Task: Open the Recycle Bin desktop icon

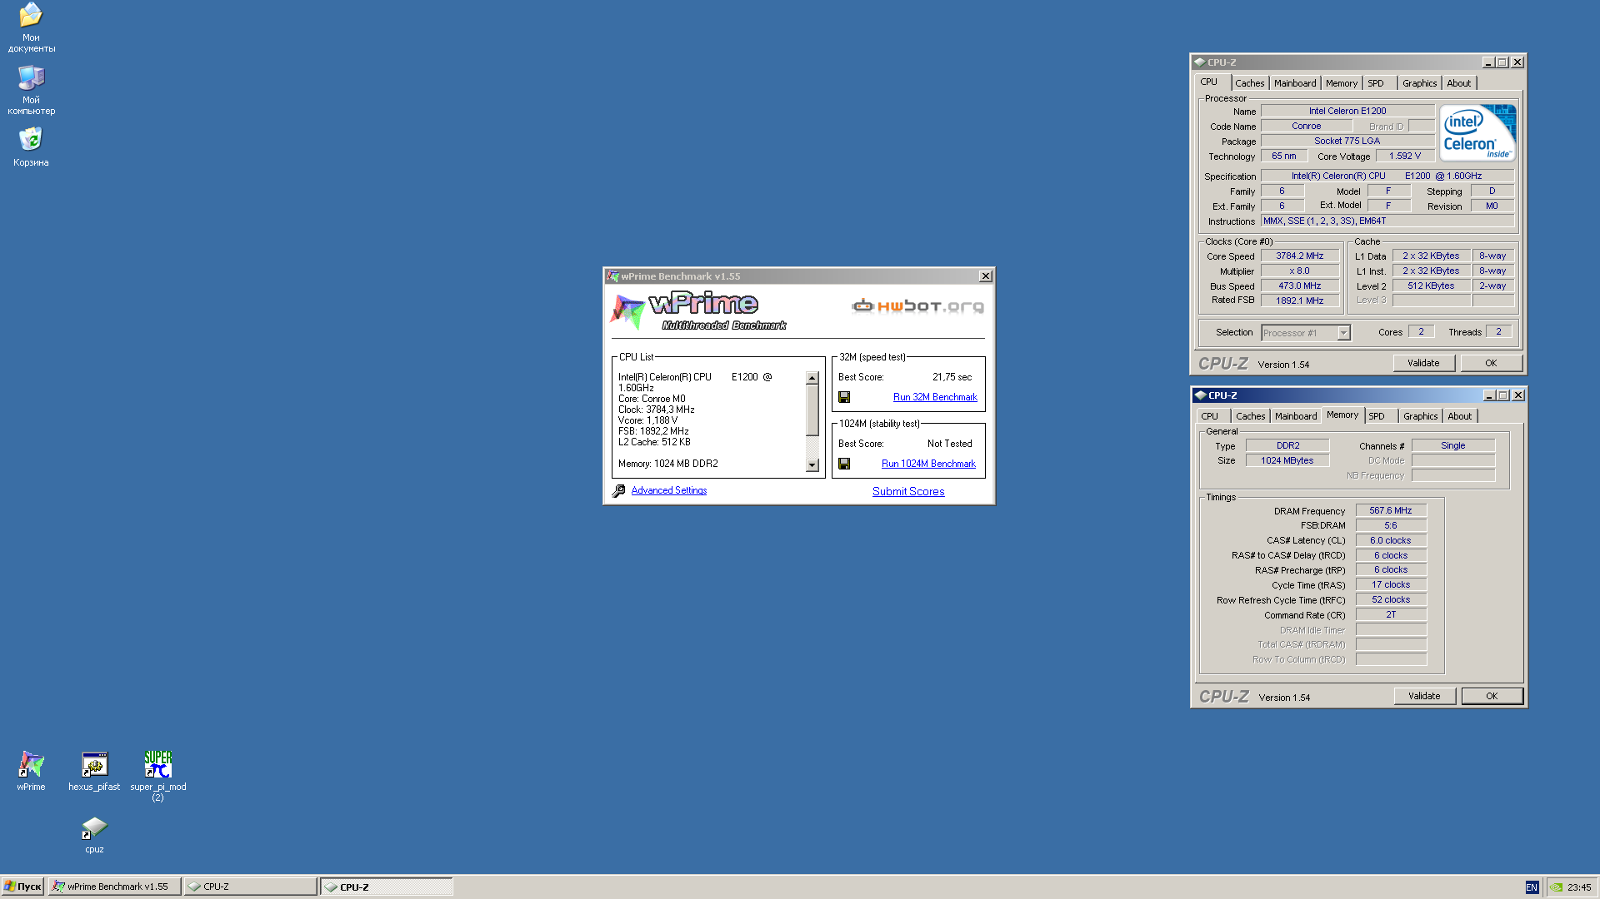Action: pyautogui.click(x=31, y=146)
